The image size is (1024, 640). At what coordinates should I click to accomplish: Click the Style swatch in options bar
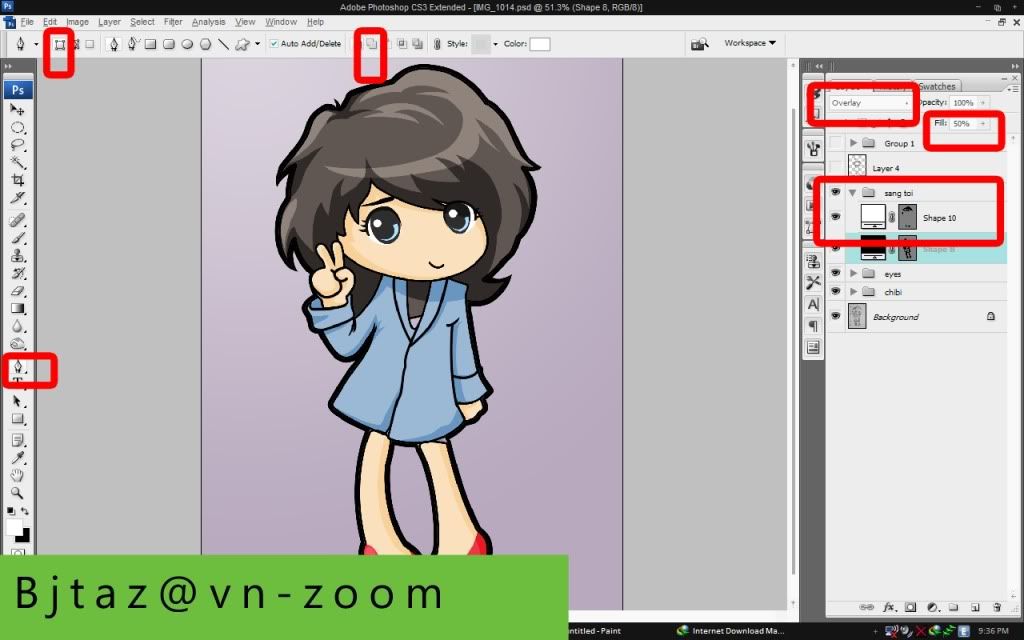[481, 44]
